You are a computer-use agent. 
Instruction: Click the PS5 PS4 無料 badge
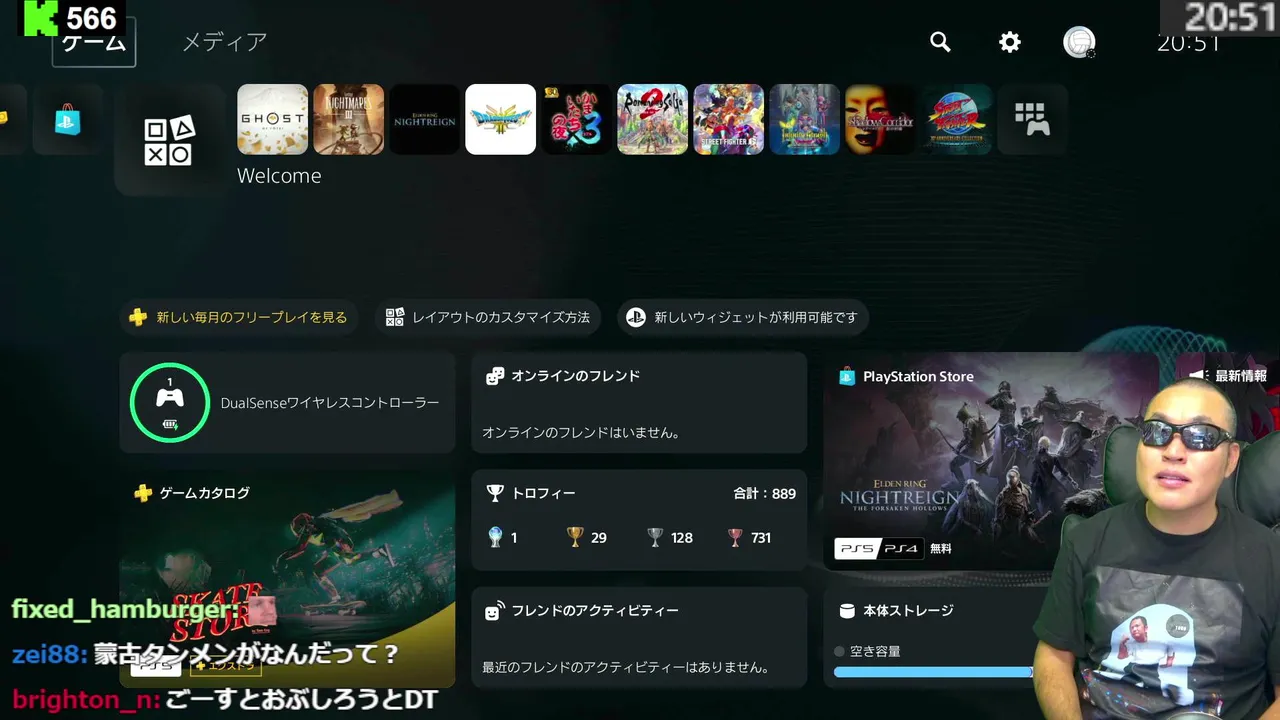(x=893, y=548)
